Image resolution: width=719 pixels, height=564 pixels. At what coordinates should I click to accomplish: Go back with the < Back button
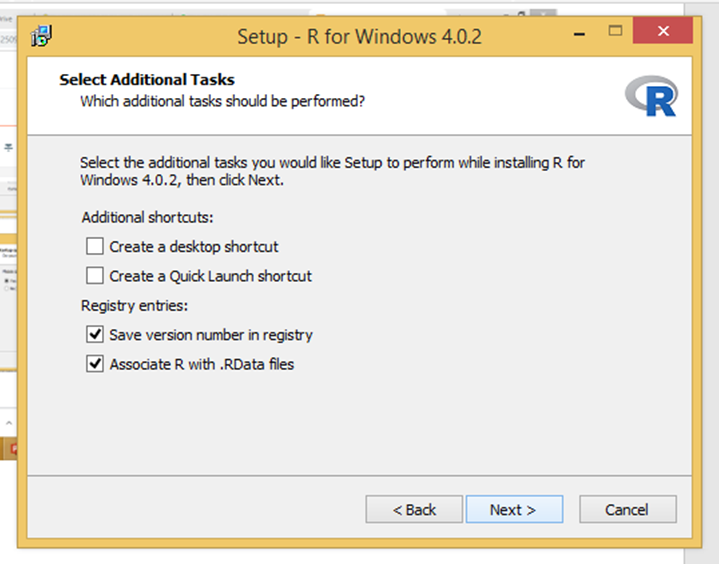pos(414,509)
